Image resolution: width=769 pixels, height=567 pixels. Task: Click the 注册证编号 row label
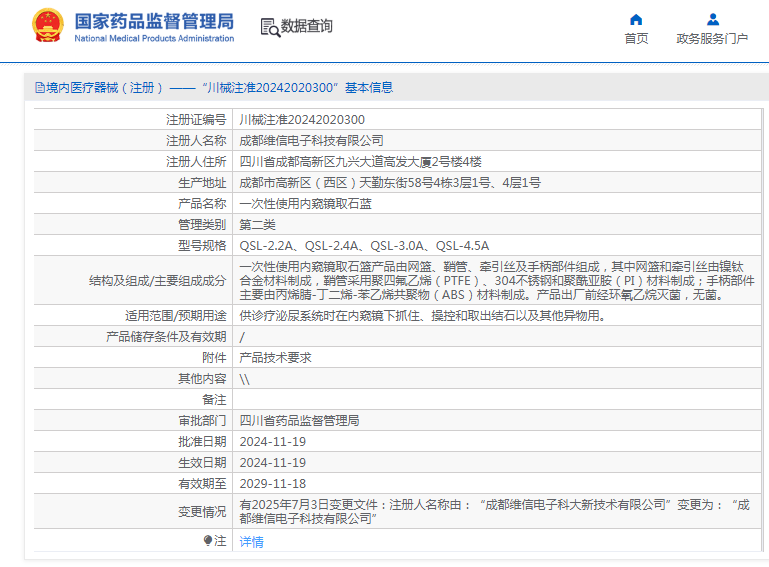pos(196,120)
